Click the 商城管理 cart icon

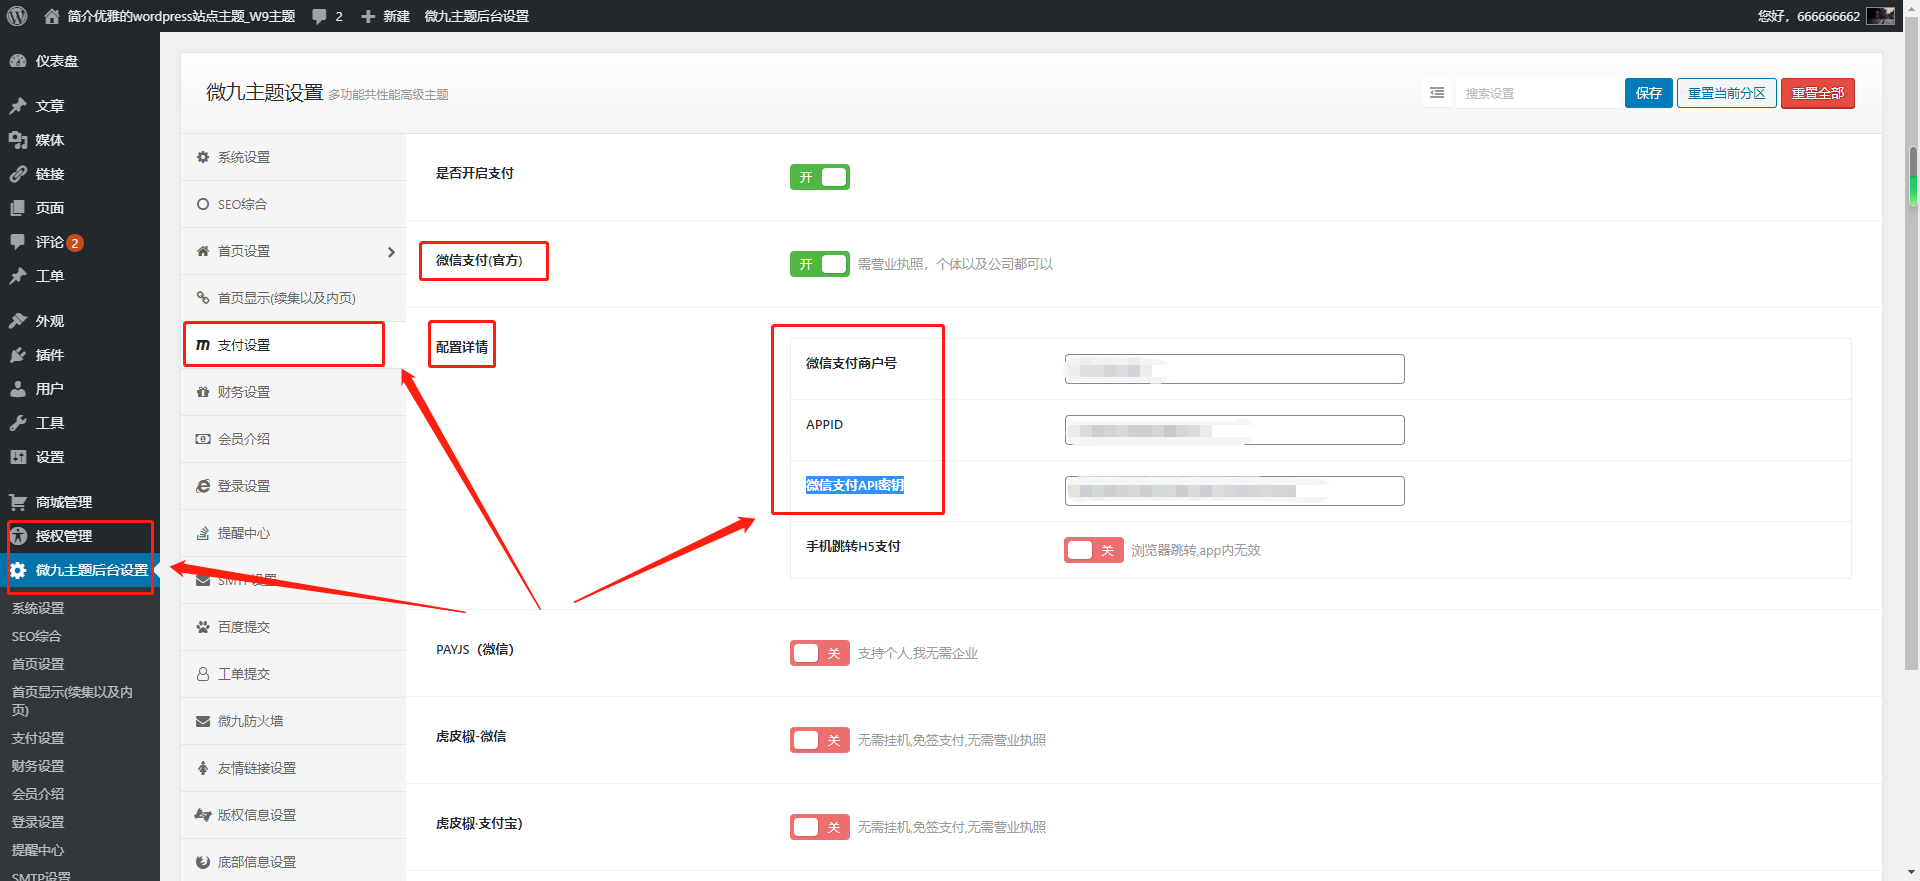(x=18, y=502)
